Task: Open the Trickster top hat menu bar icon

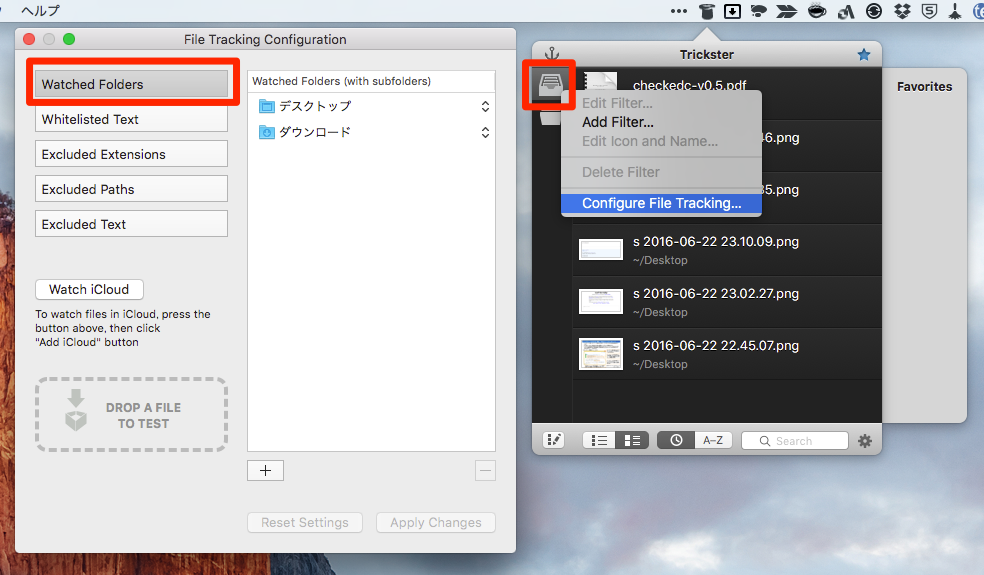Action: point(707,11)
